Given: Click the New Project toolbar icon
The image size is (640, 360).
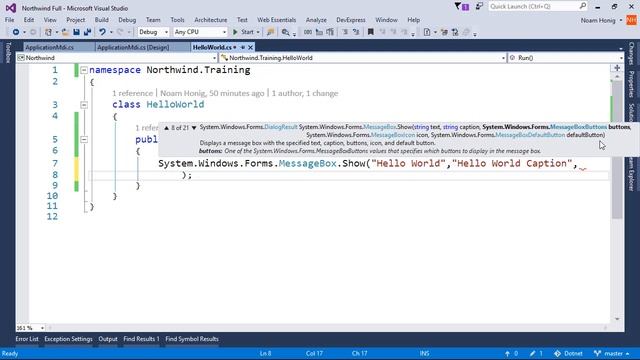Looking at the screenshot, I should 48,32.
